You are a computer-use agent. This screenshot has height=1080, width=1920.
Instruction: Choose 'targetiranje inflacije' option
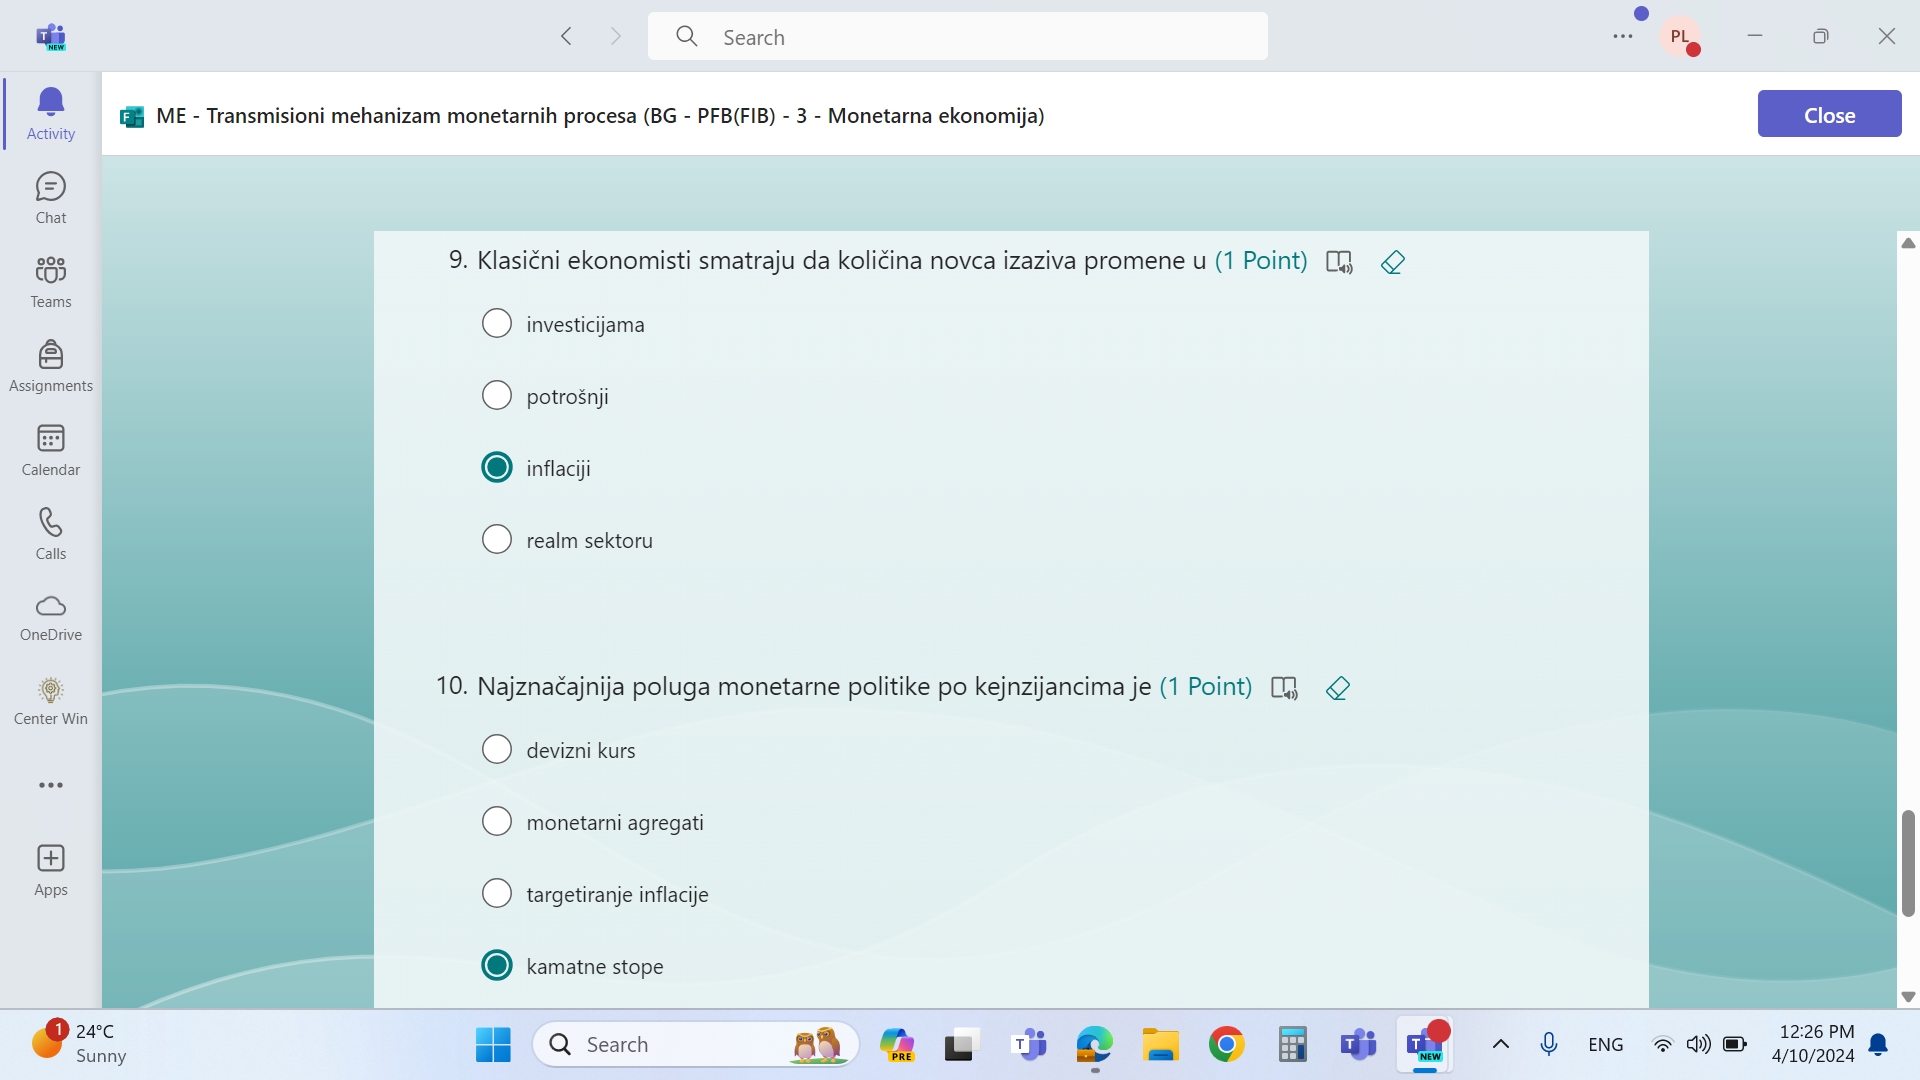coord(497,893)
